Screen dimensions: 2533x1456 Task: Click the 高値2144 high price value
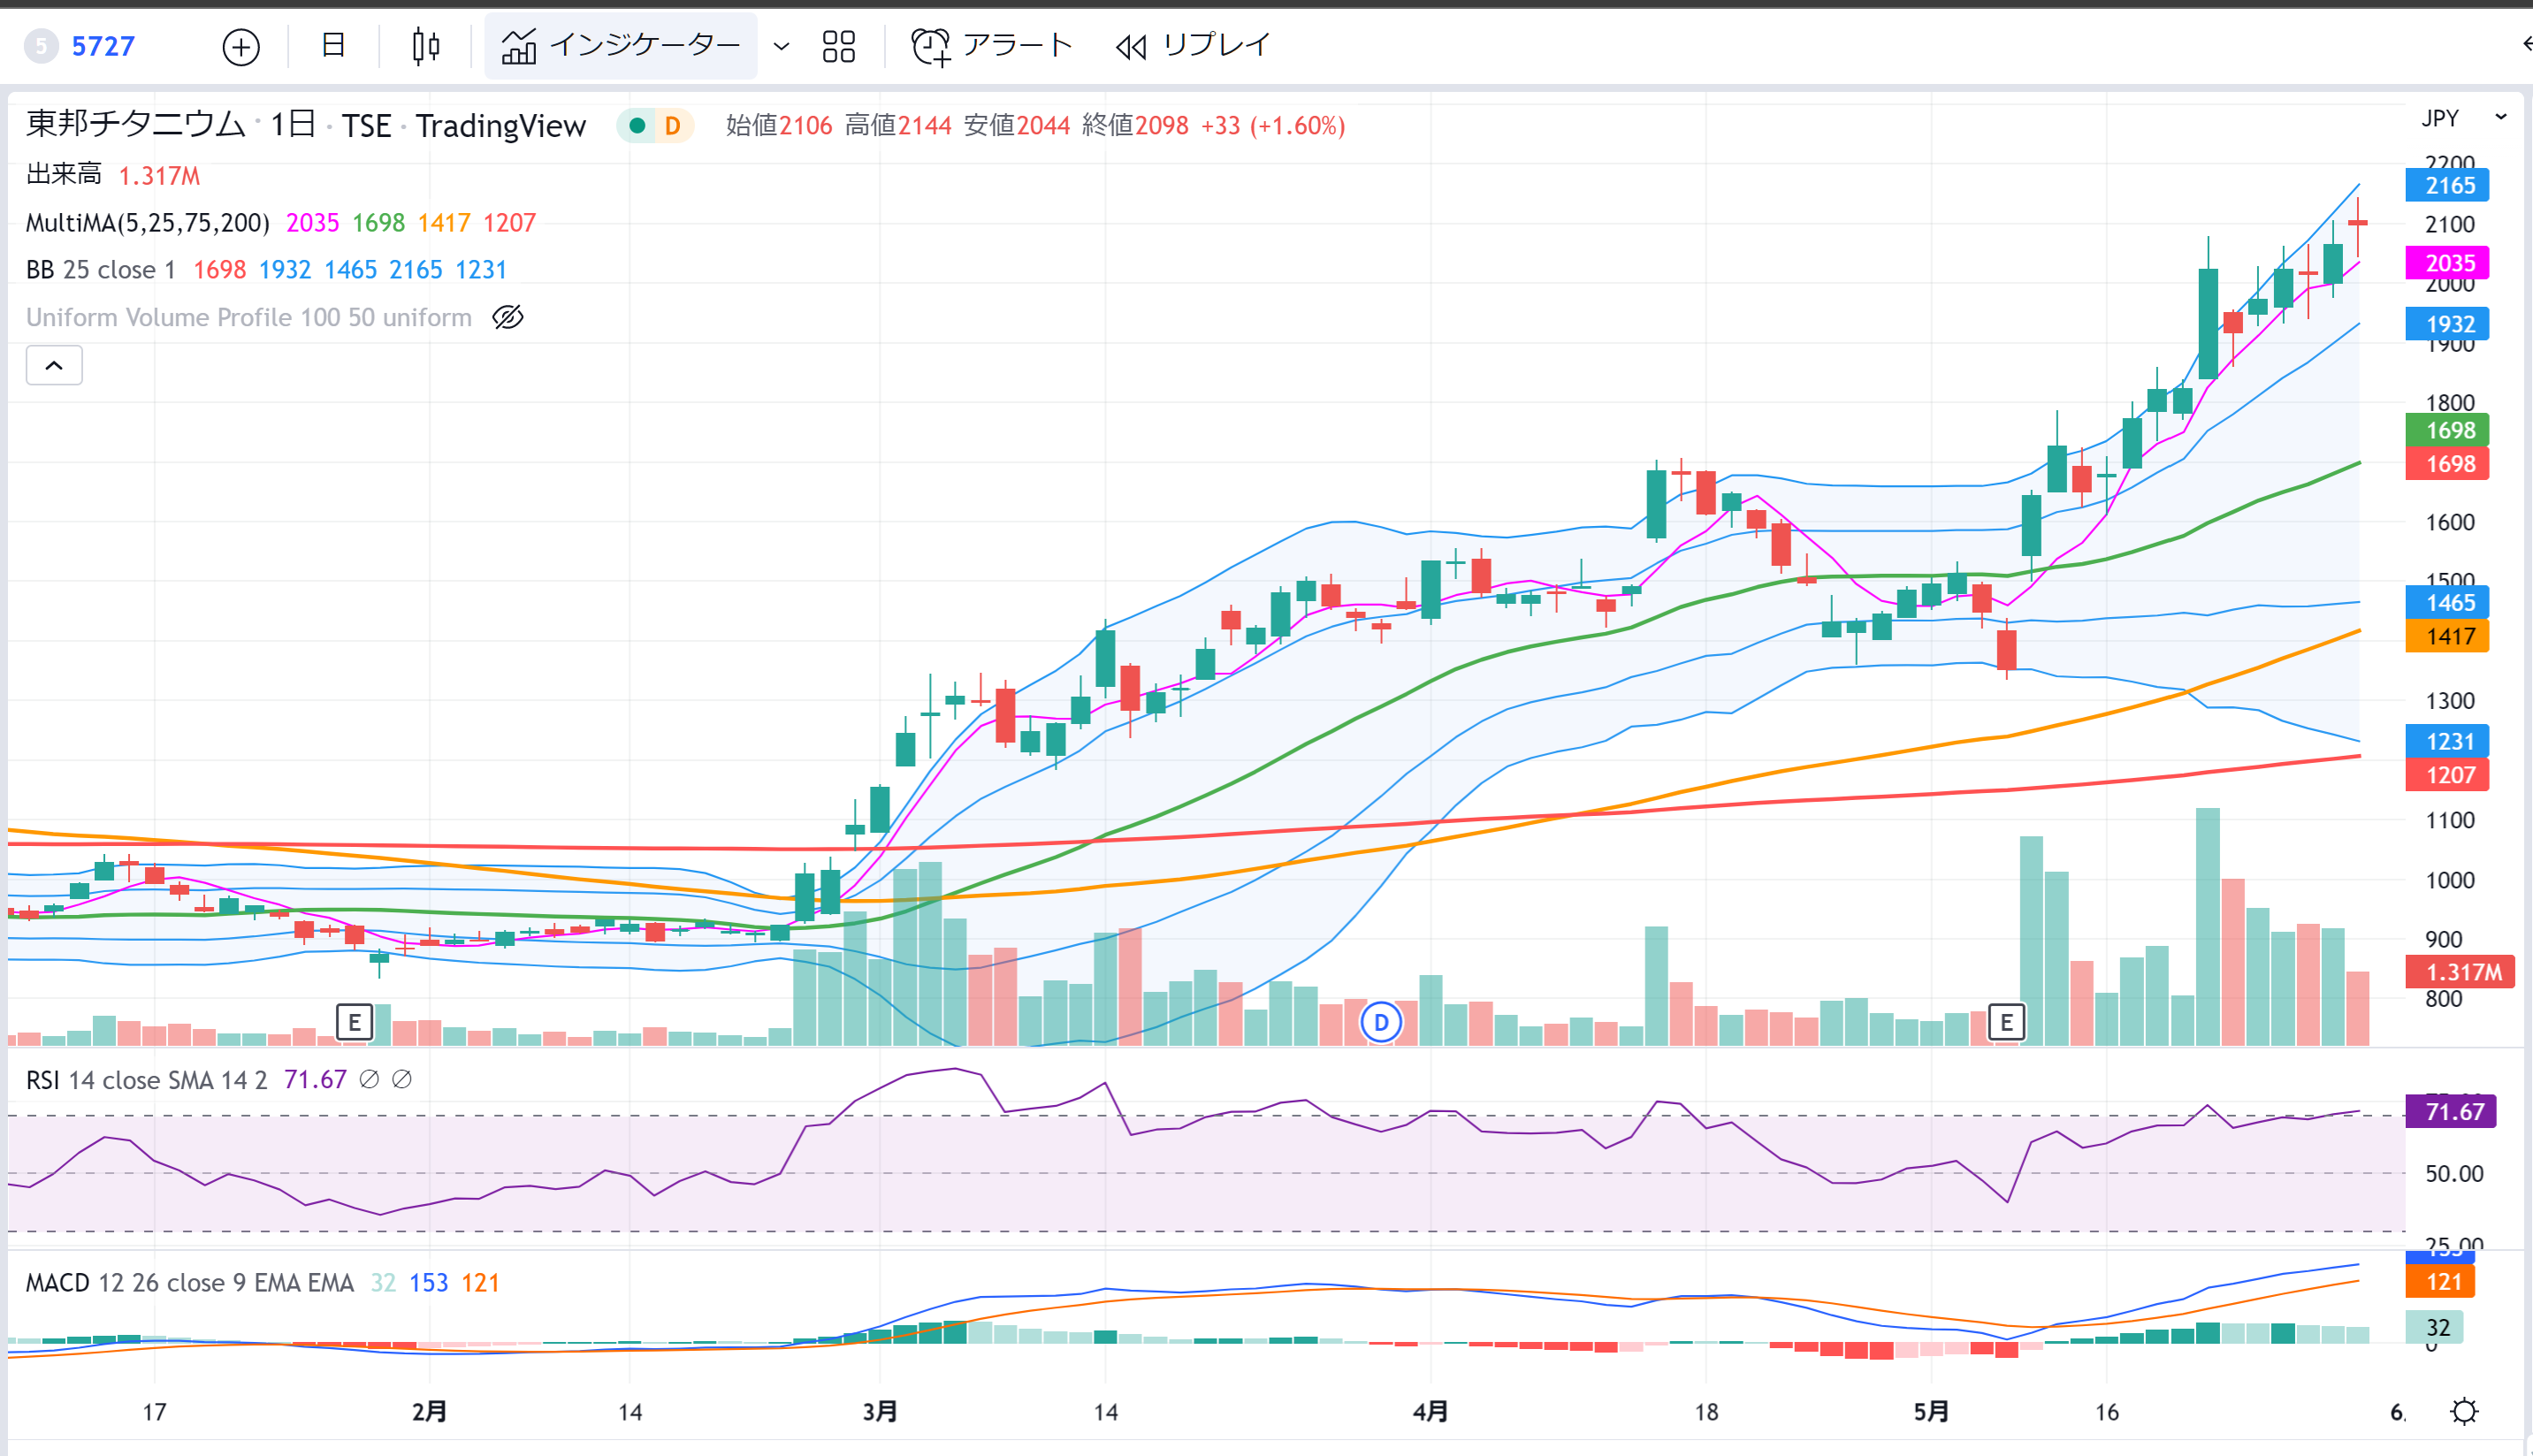(x=897, y=126)
